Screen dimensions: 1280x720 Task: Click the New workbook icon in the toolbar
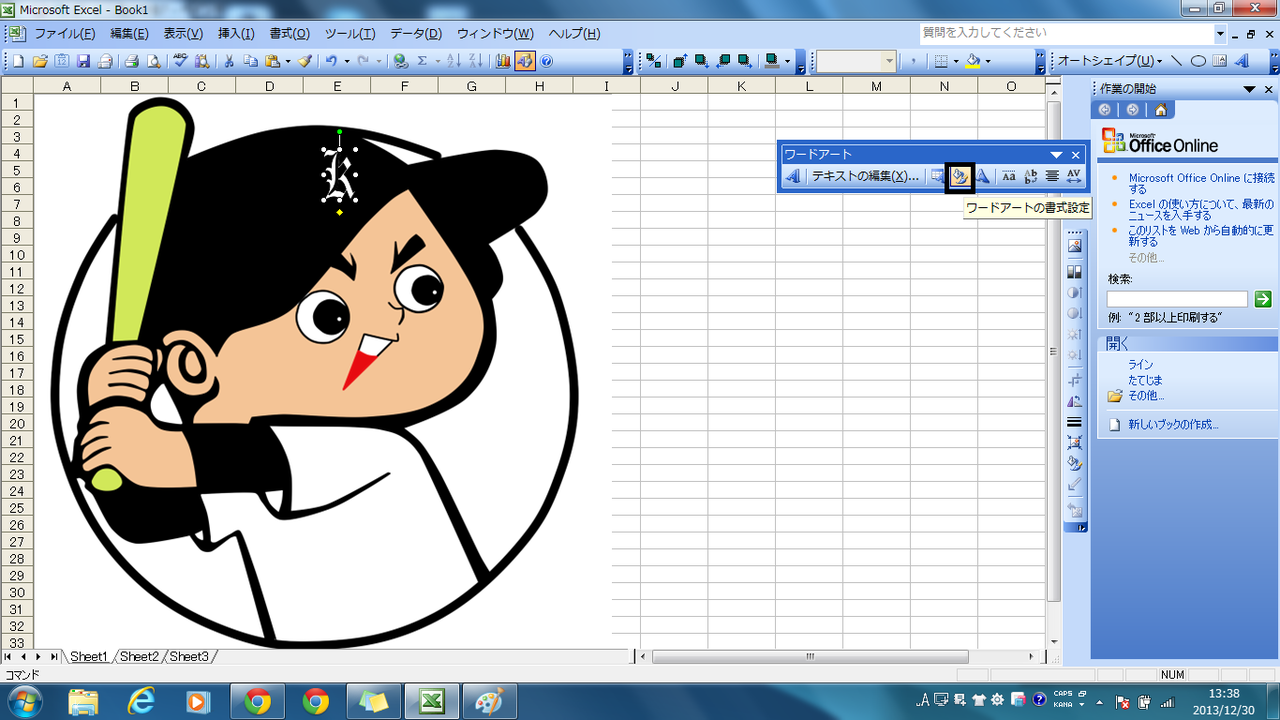(18, 61)
